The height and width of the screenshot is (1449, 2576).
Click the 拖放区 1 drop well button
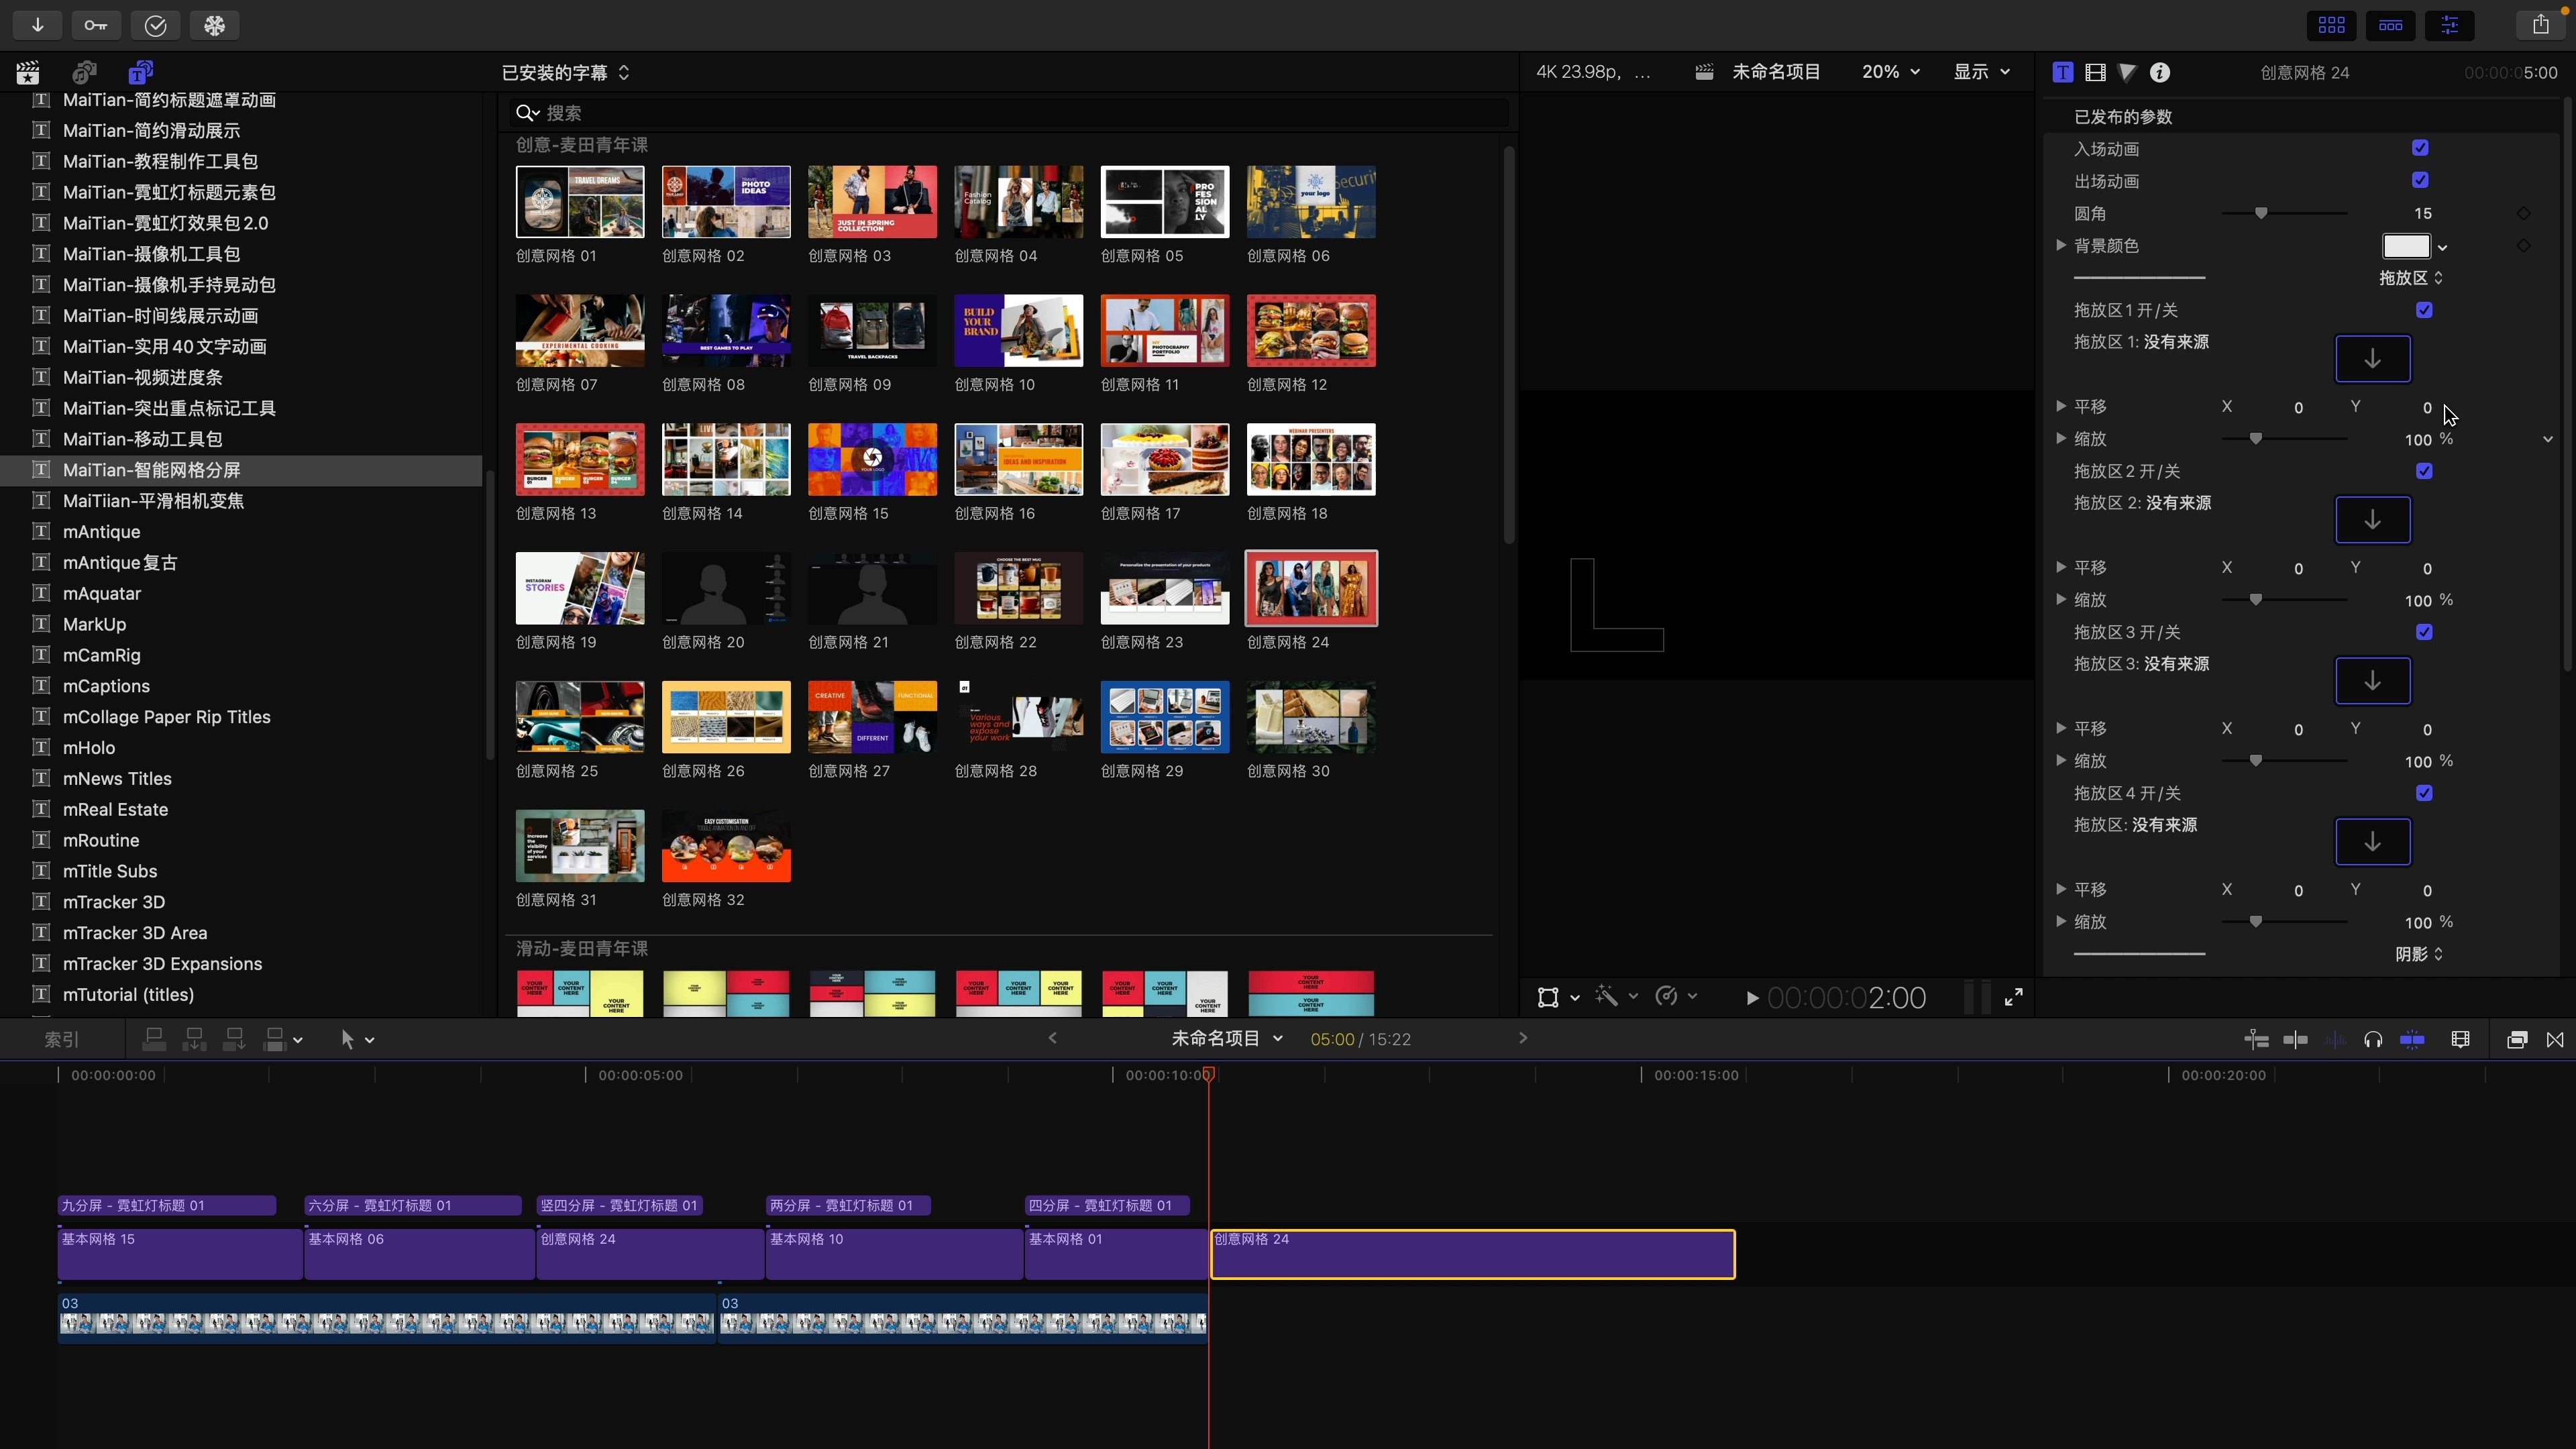point(2372,359)
